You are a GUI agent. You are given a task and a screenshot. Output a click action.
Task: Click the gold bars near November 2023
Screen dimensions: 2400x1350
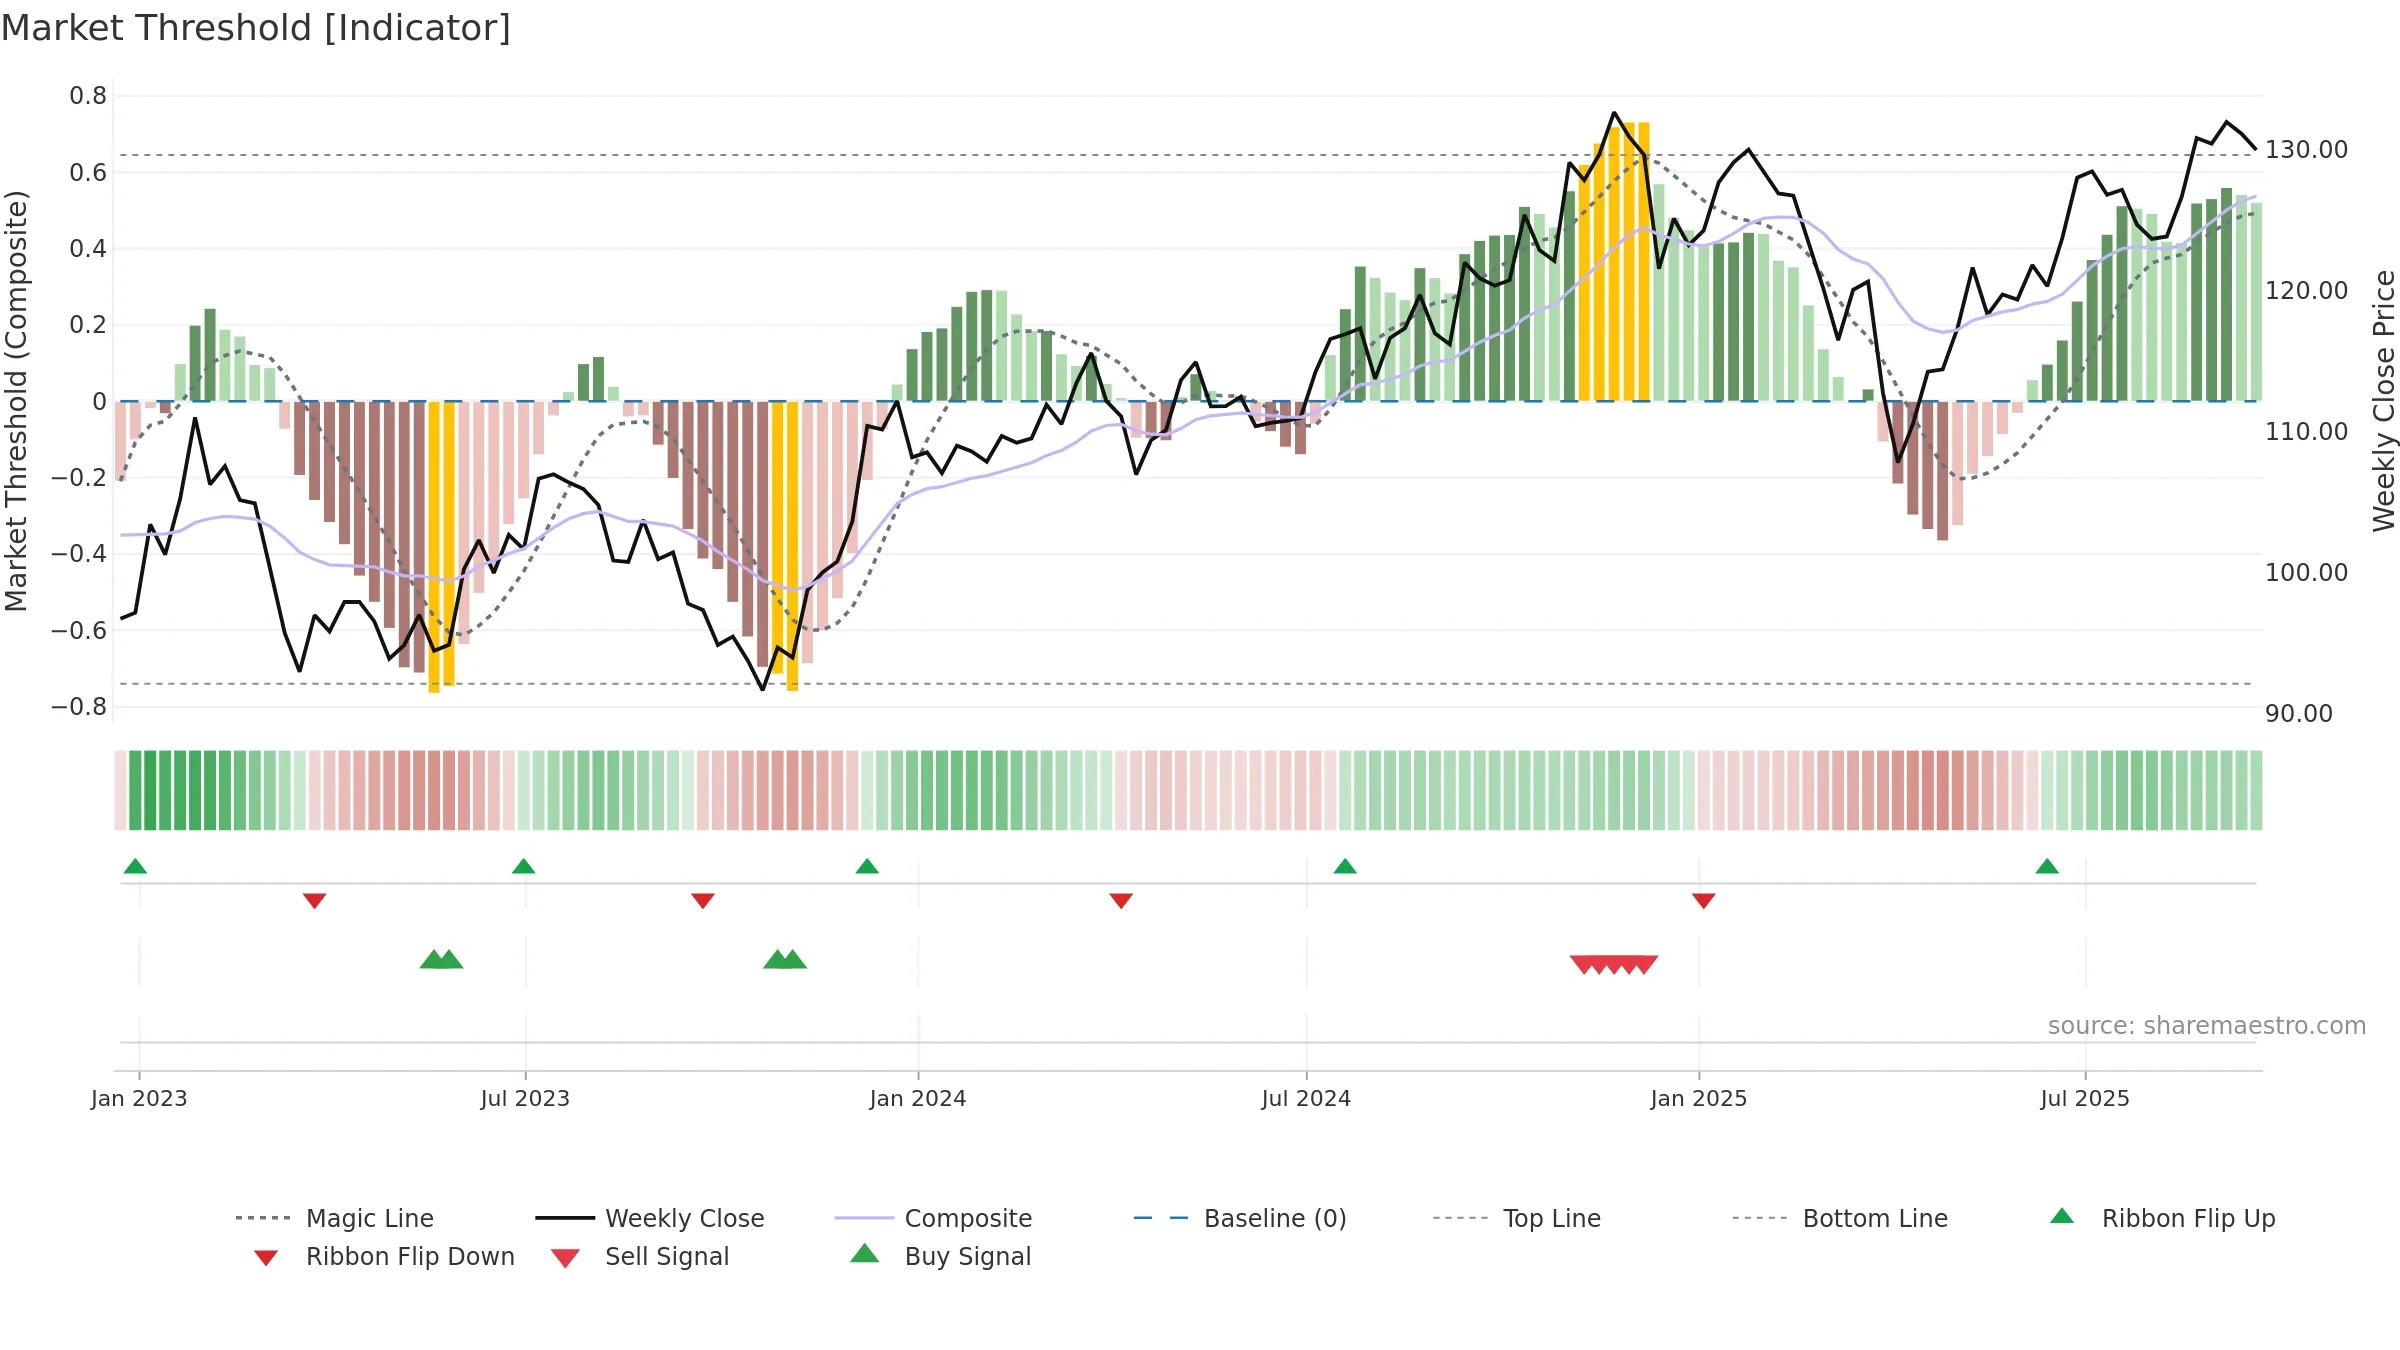785,546
